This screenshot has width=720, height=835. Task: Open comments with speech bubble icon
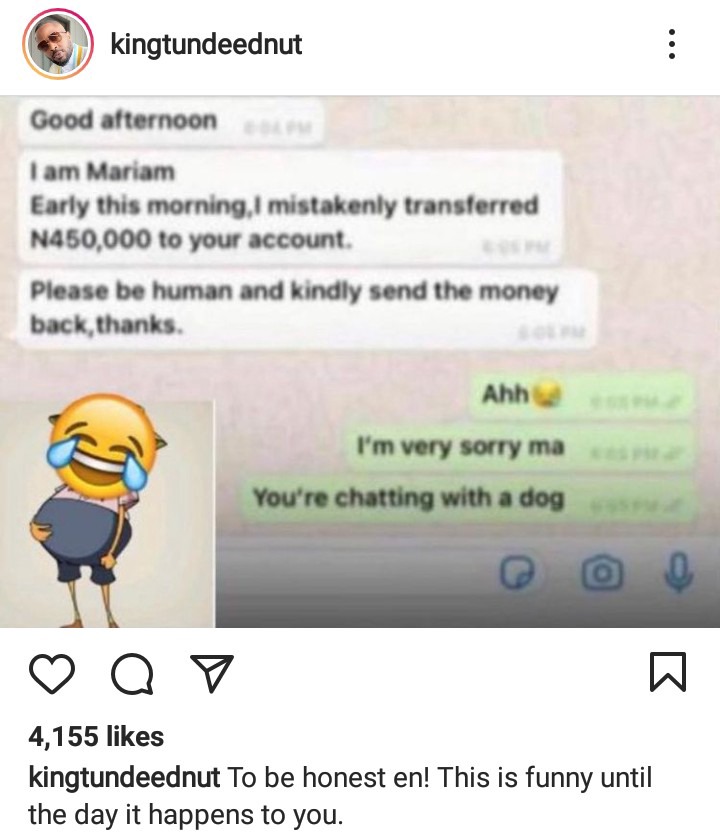(133, 673)
